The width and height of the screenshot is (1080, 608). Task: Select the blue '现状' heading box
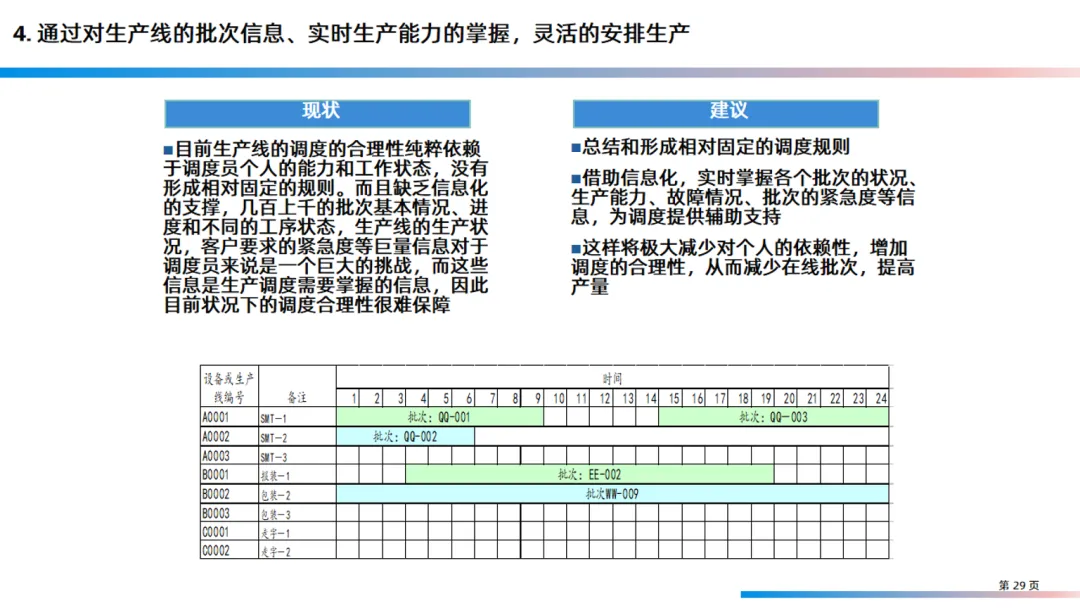(318, 114)
